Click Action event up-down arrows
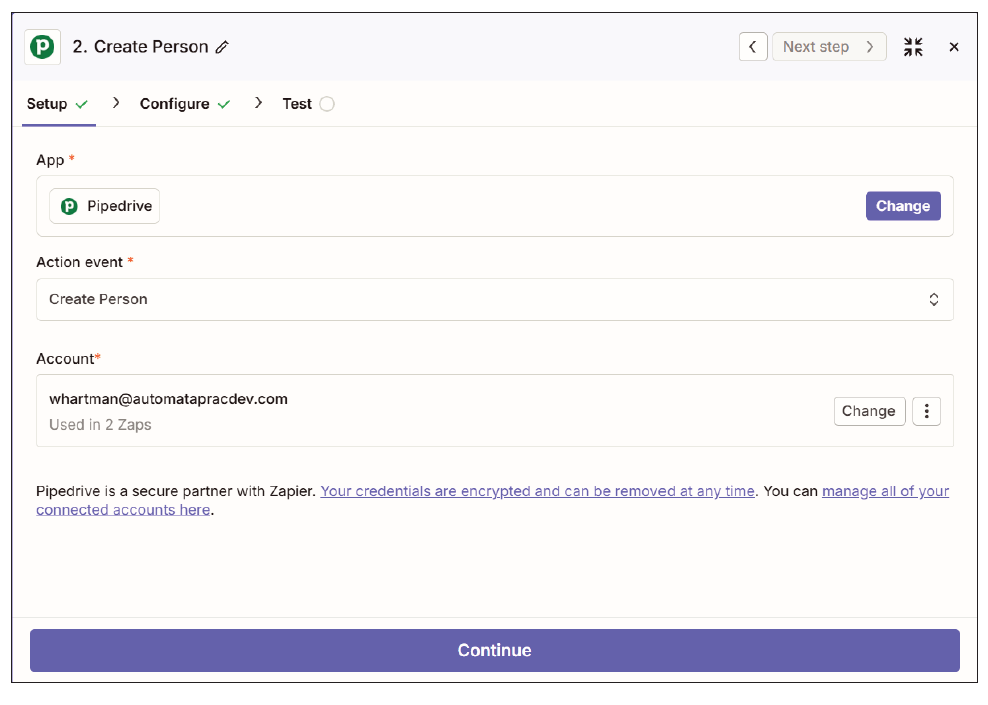 pyautogui.click(x=934, y=299)
